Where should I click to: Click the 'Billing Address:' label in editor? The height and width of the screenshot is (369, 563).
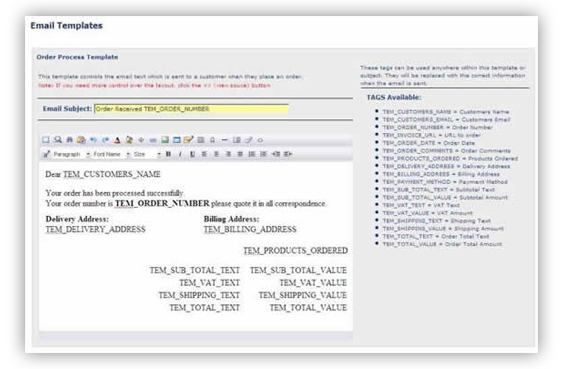coord(231,219)
